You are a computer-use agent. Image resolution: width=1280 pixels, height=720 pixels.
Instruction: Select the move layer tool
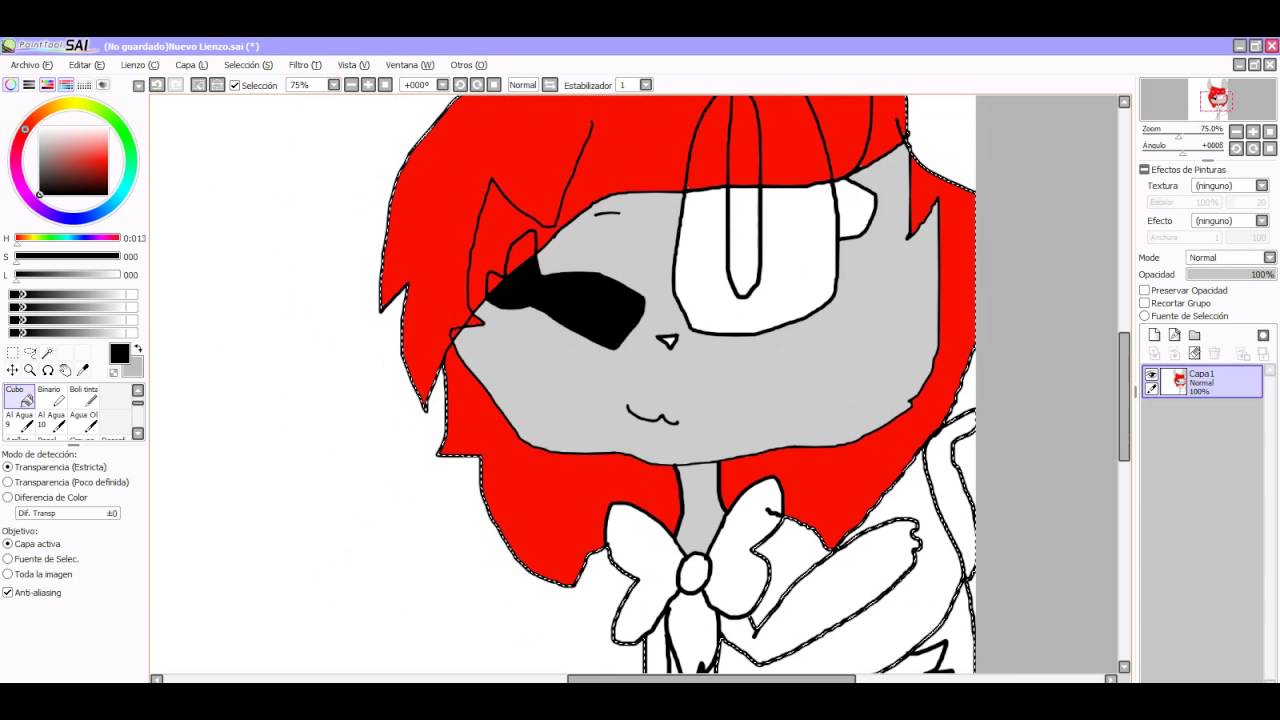coord(13,370)
